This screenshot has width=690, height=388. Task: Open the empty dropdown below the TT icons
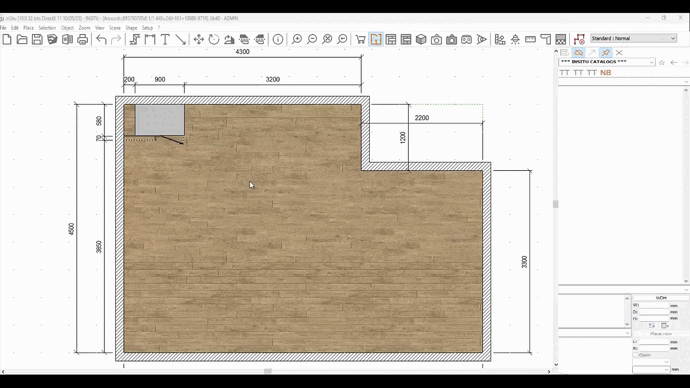pos(623,82)
